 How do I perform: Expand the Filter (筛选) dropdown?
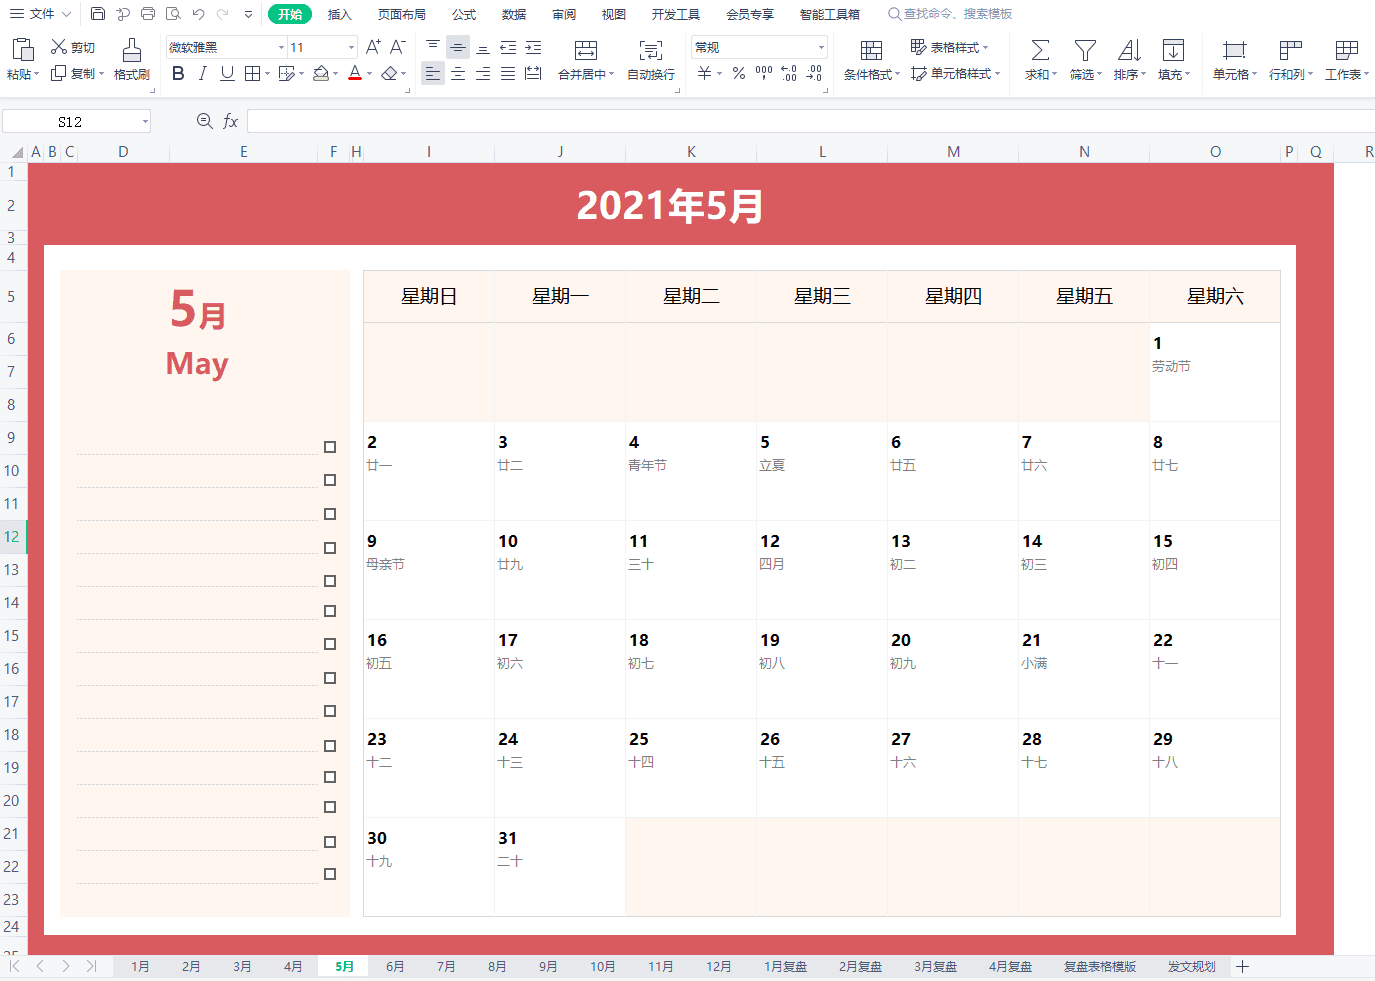[x=1100, y=74]
